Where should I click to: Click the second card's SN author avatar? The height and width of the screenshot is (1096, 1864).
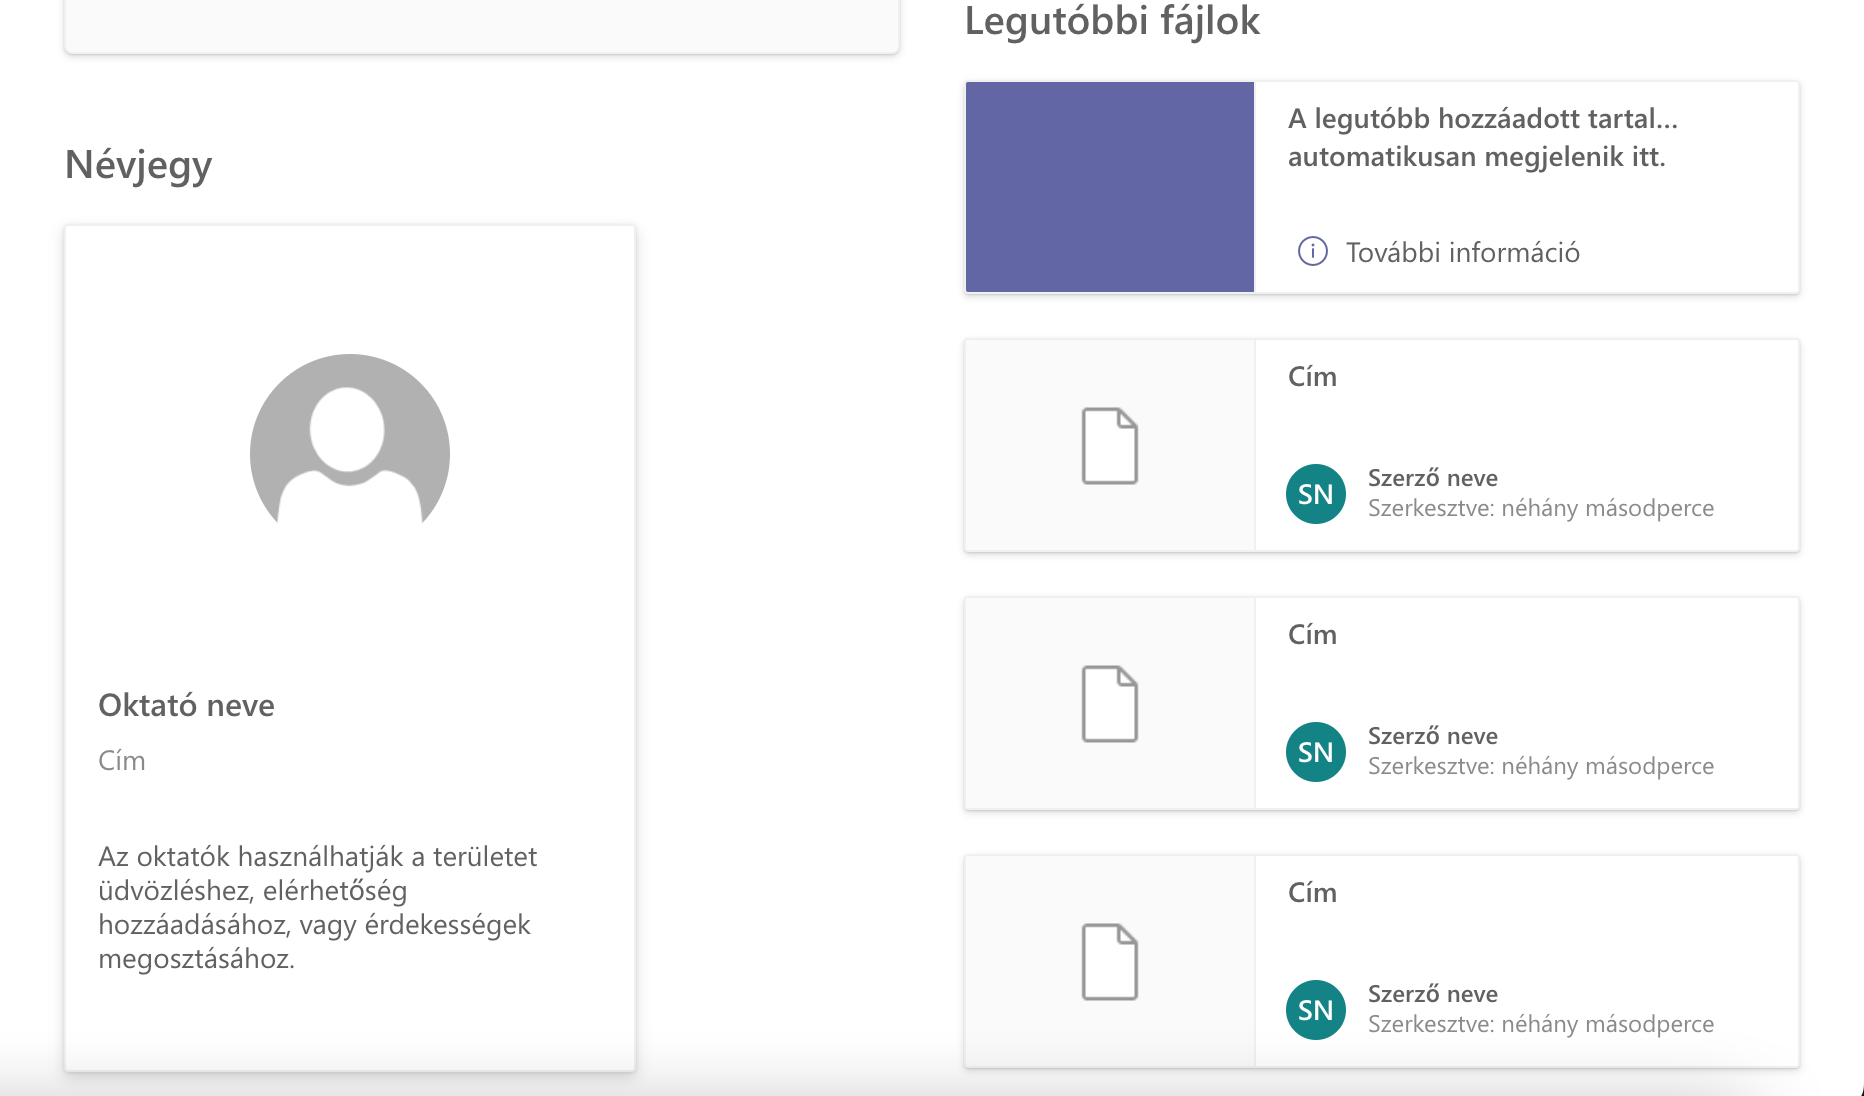tap(1316, 752)
